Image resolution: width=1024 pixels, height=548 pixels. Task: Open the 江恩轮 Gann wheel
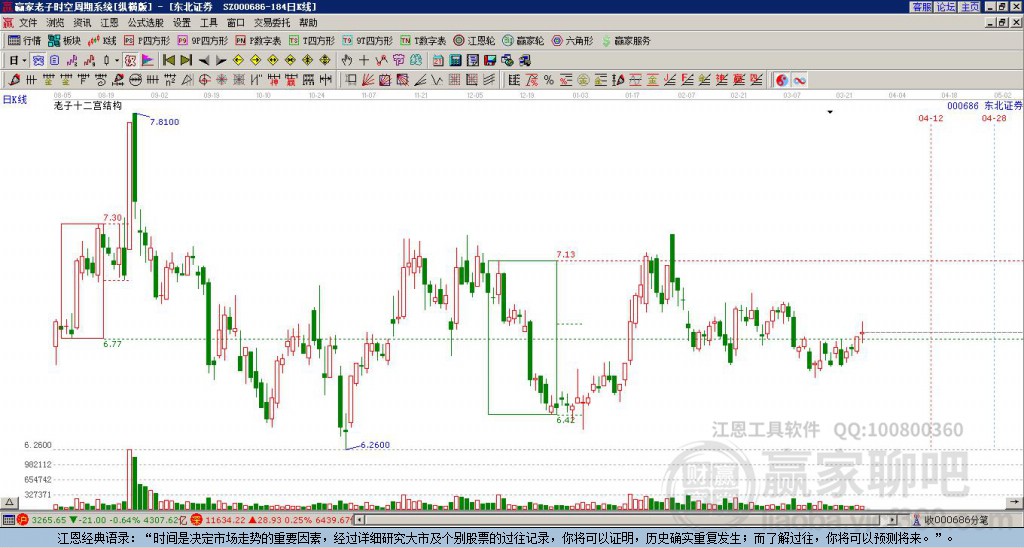pyautogui.click(x=474, y=40)
